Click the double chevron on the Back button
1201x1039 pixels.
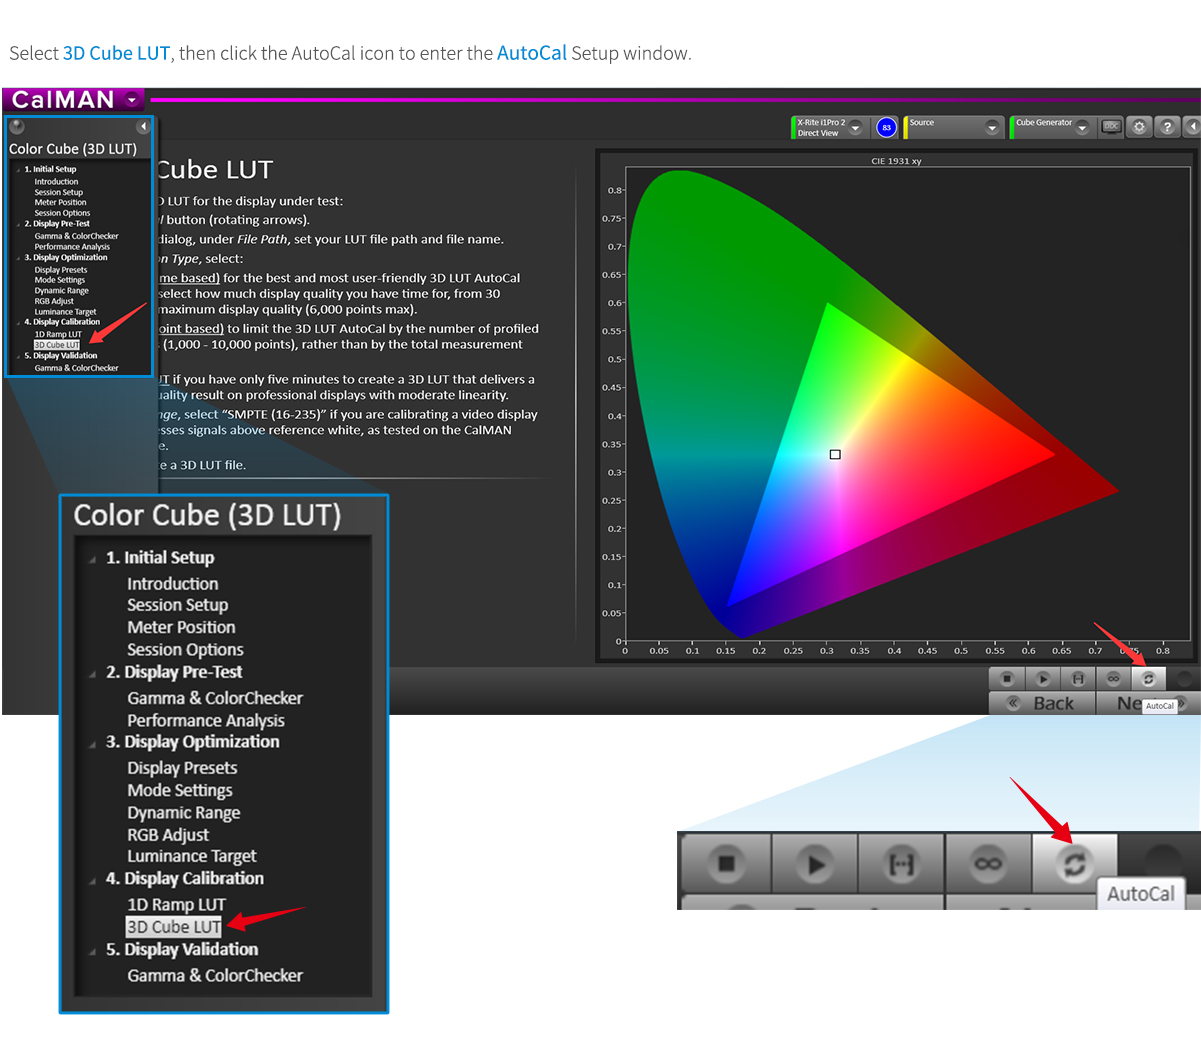click(x=1013, y=703)
